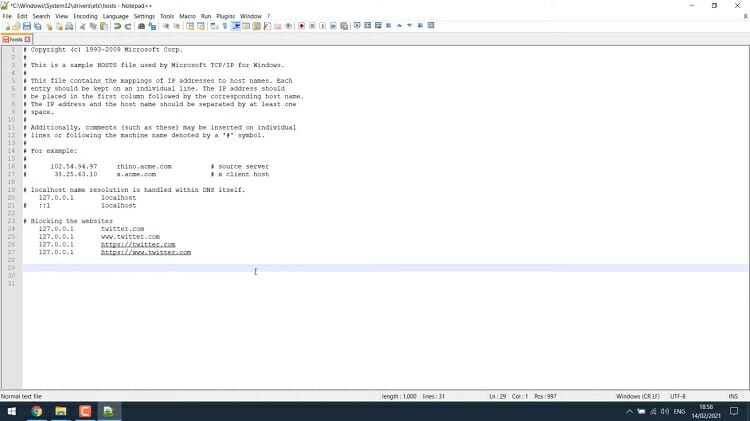Run macro multiple times icon
Image resolution: width=750 pixels, height=421 pixels.
[x=333, y=26]
